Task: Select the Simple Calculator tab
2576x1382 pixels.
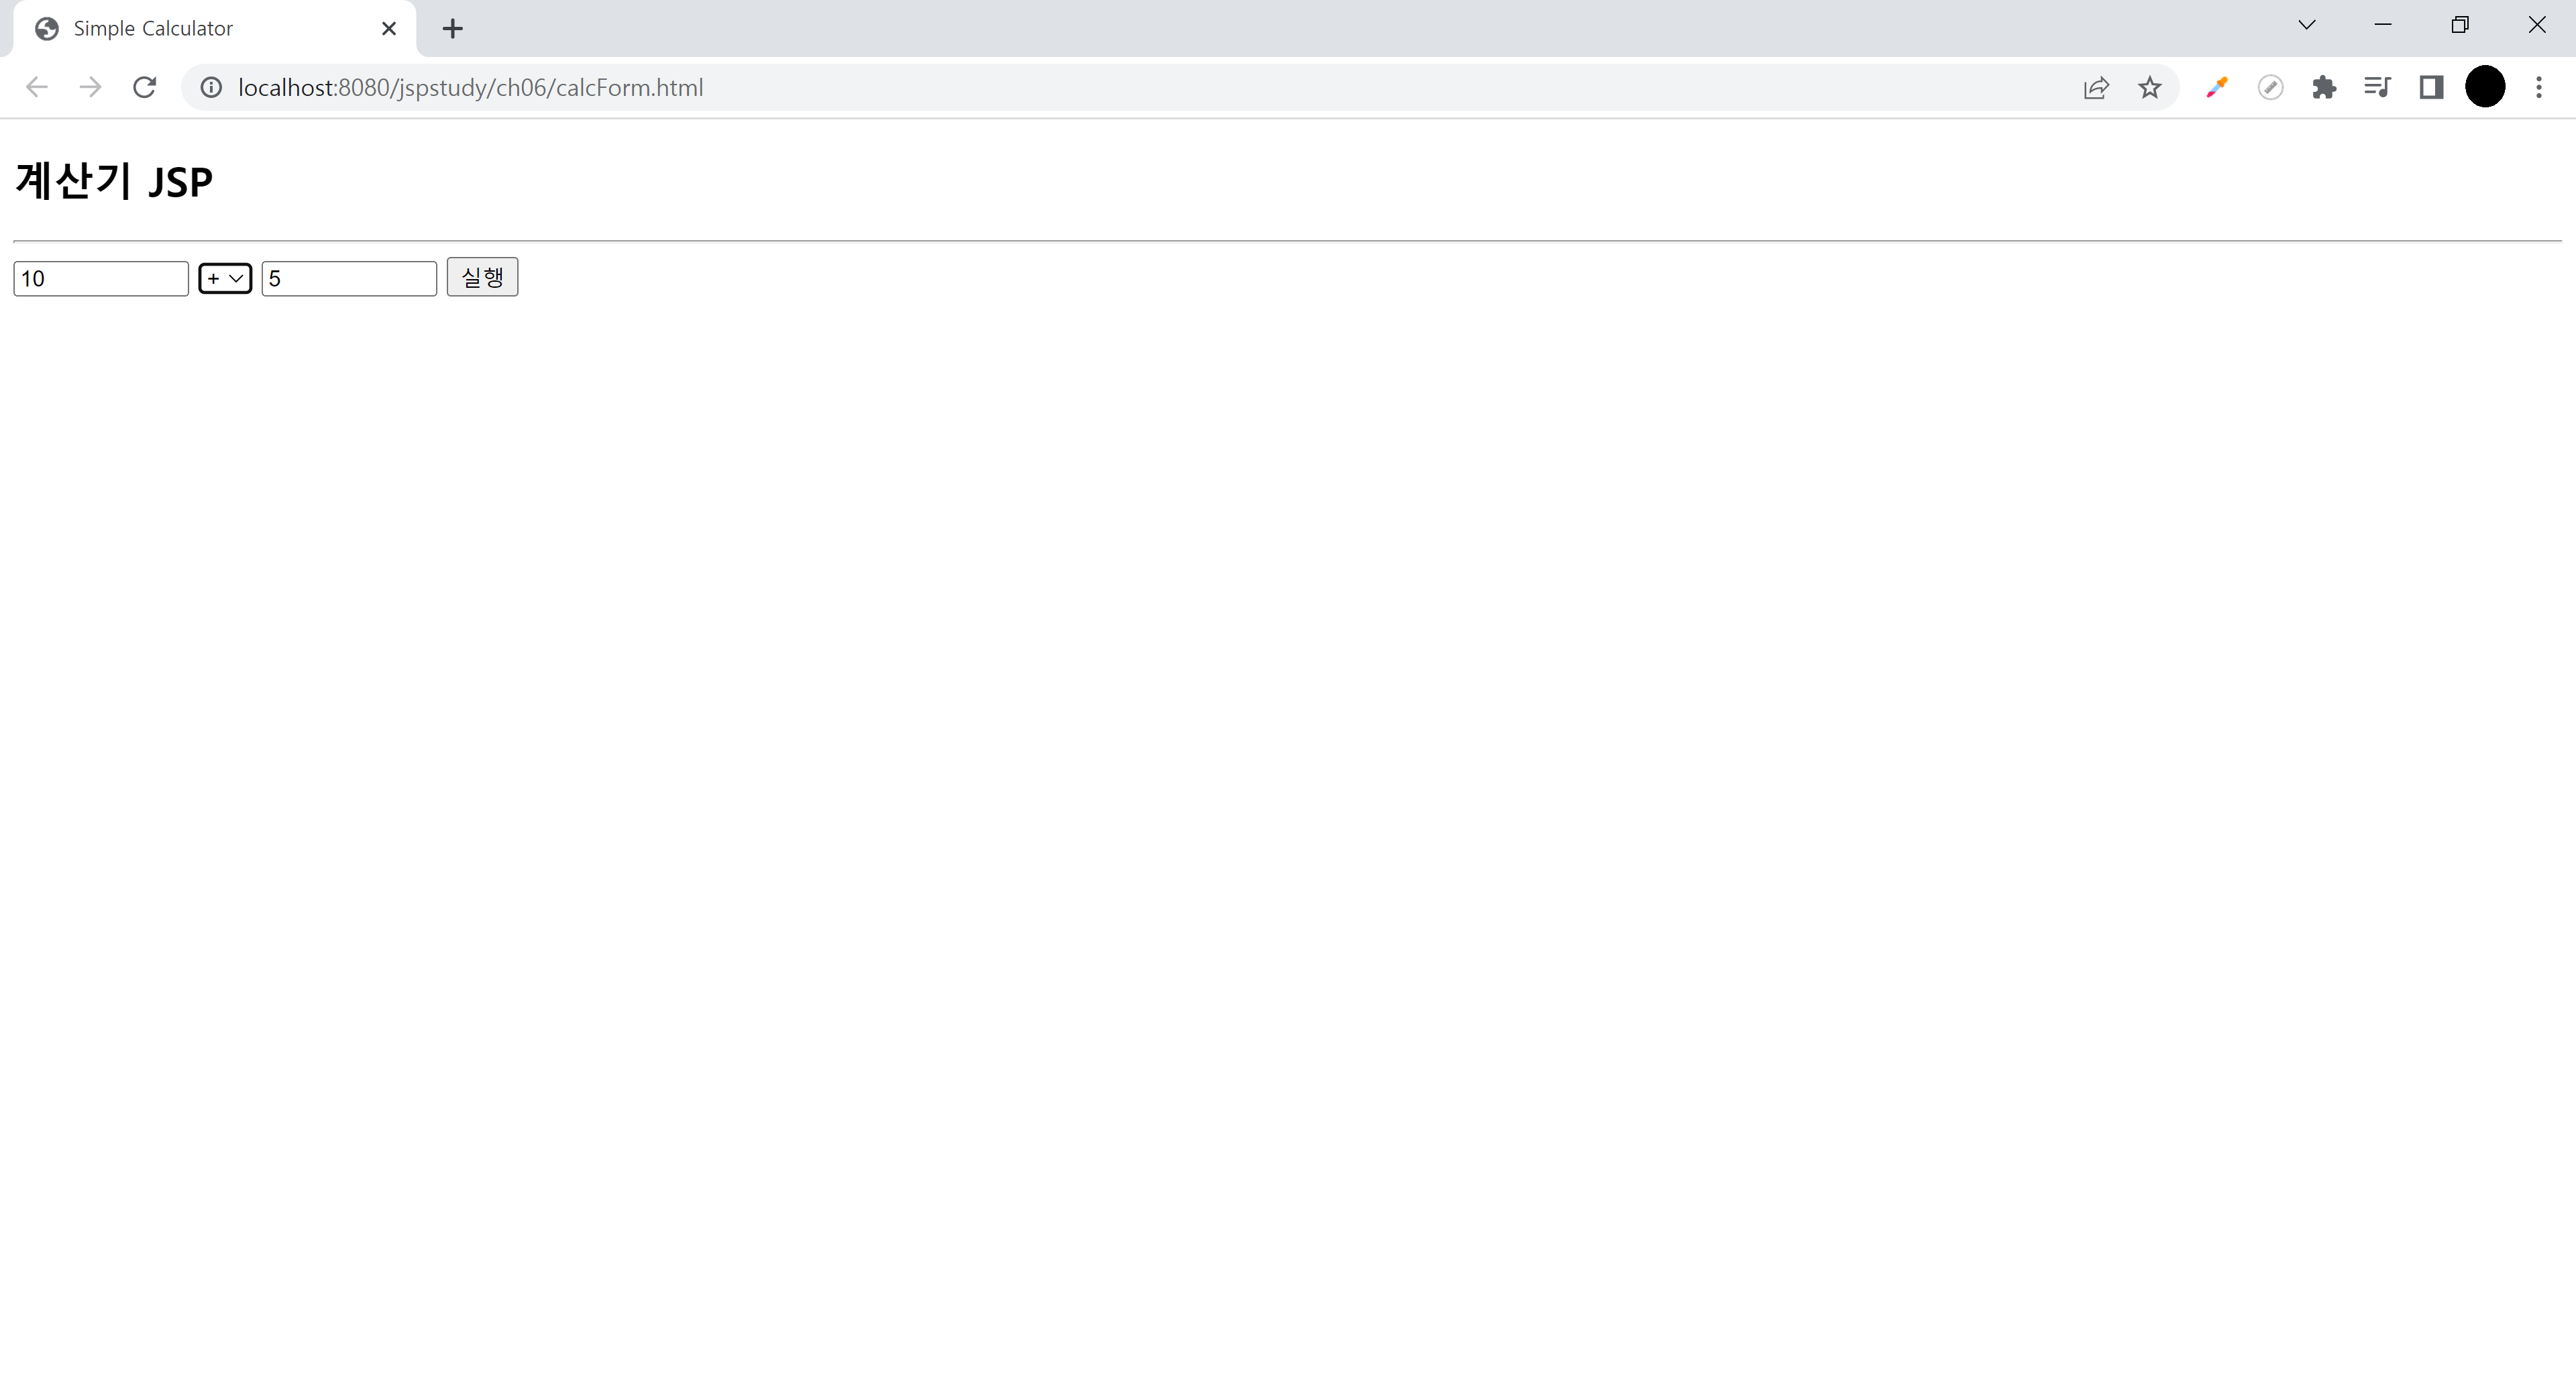Action: [200, 29]
